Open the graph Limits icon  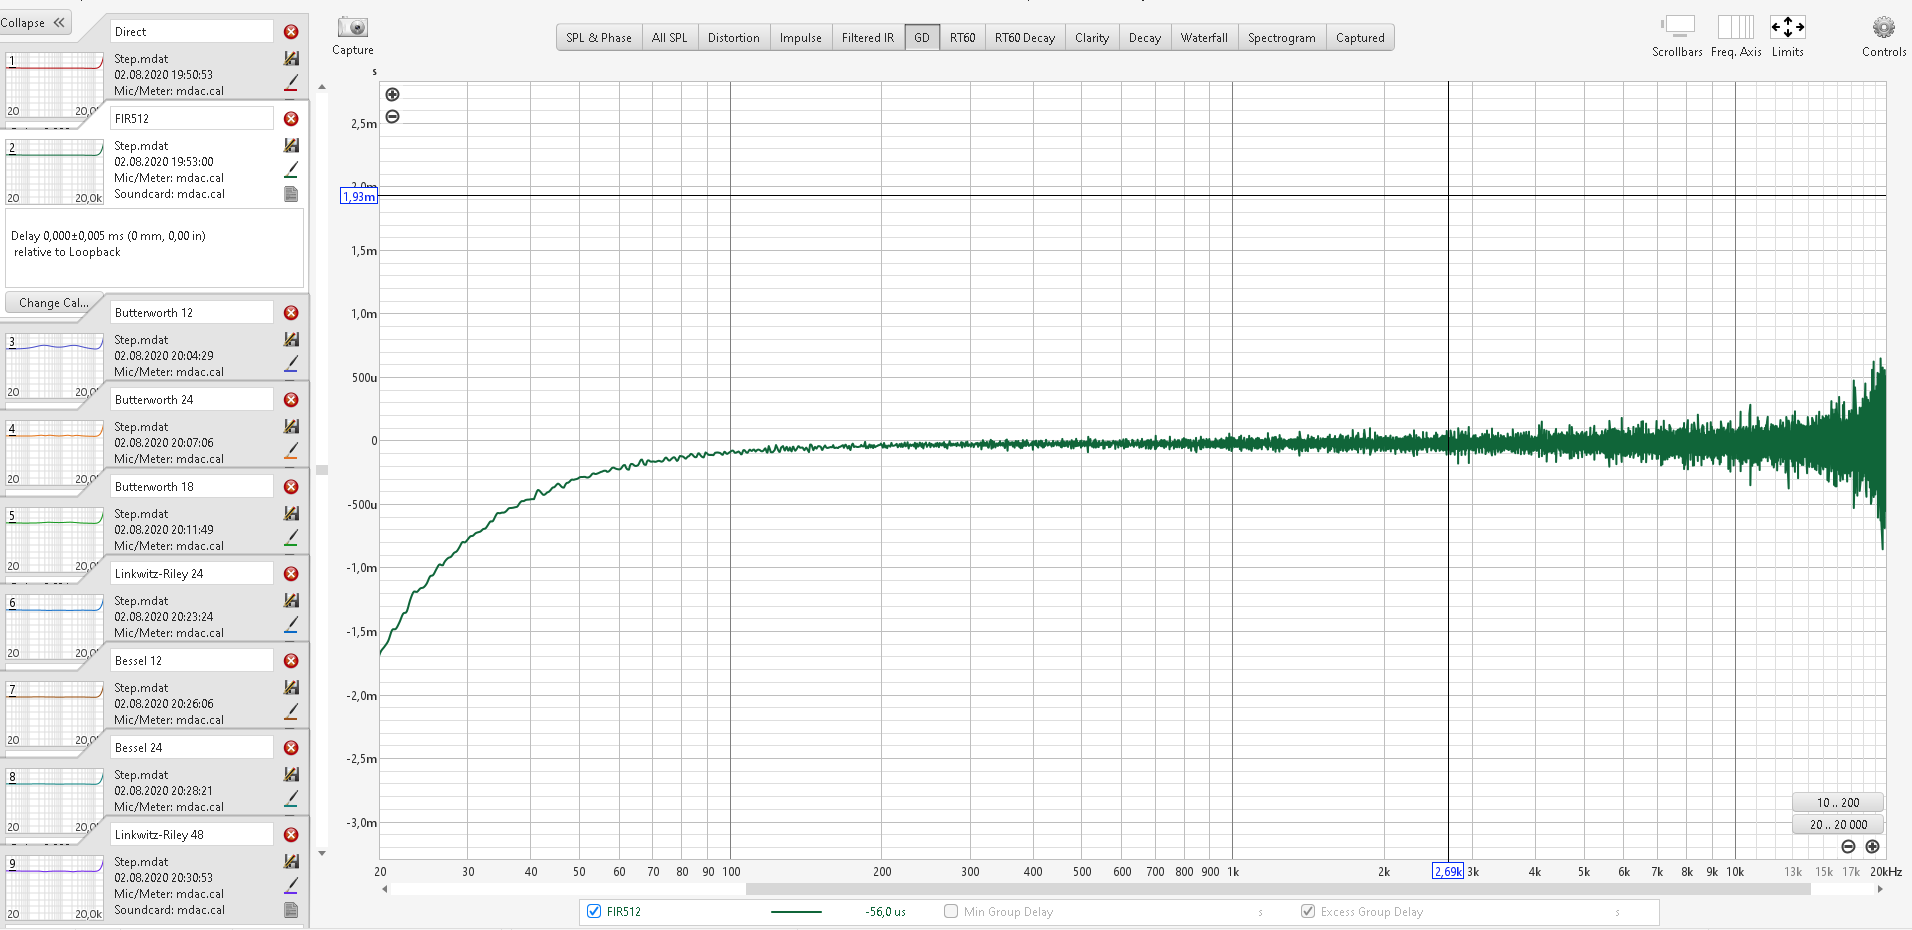pyautogui.click(x=1787, y=28)
